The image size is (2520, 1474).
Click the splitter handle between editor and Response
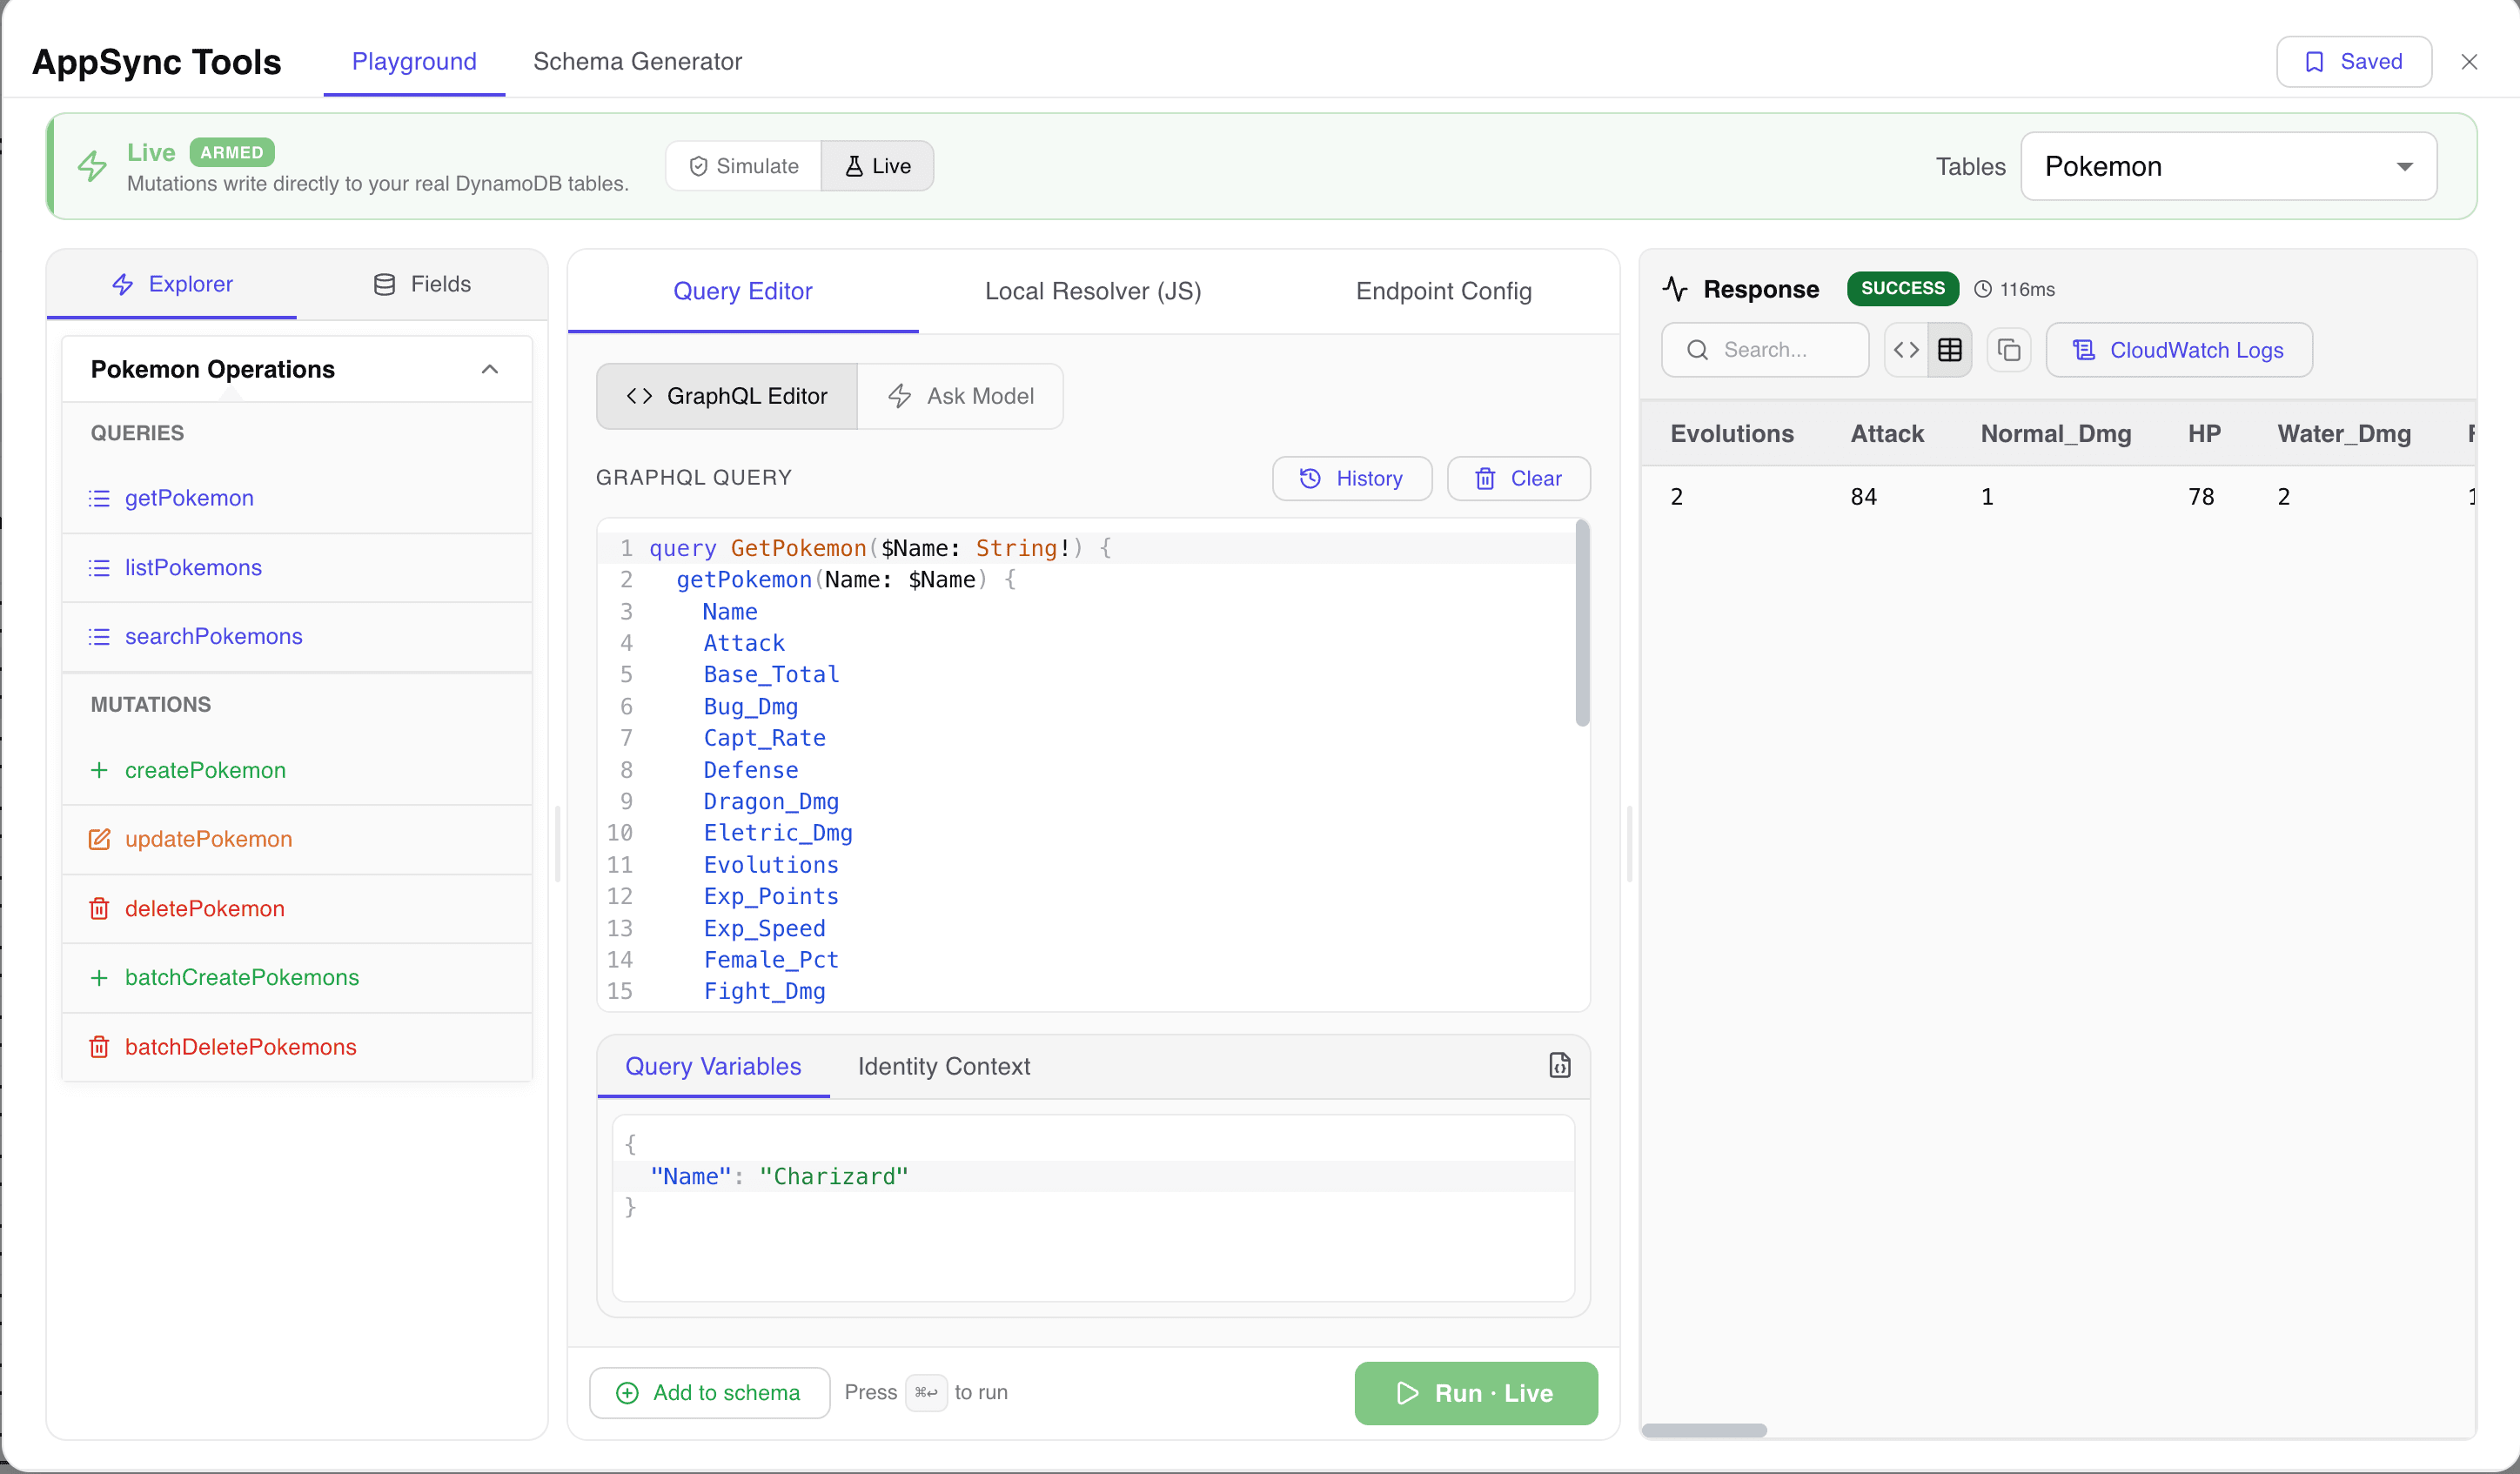[x=1629, y=843]
